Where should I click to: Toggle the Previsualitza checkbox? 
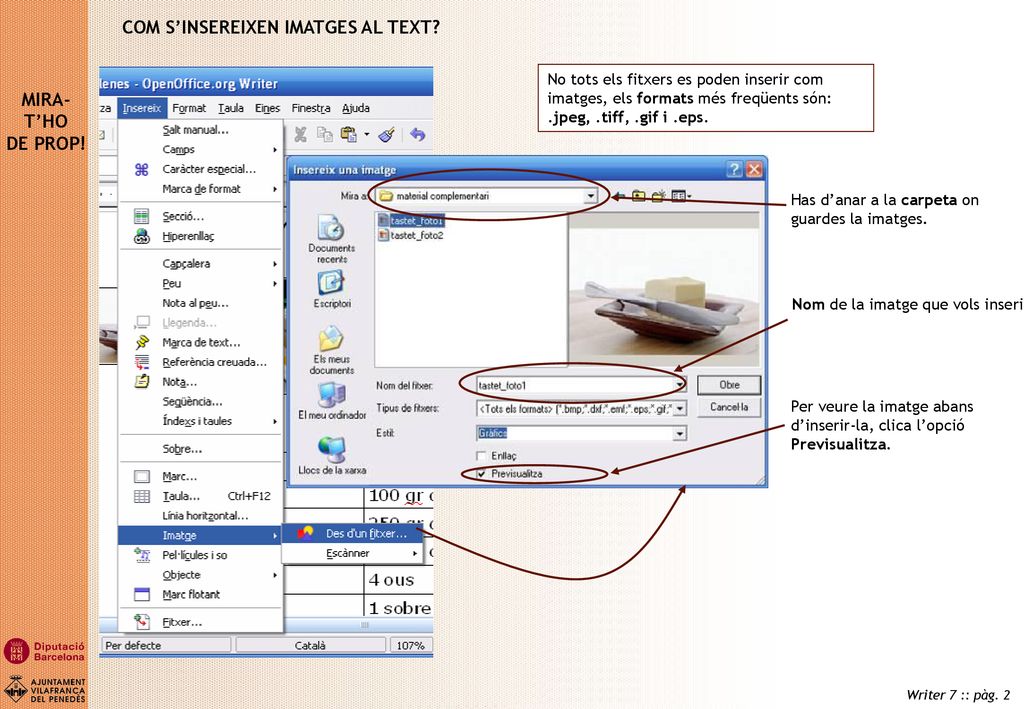pos(482,474)
